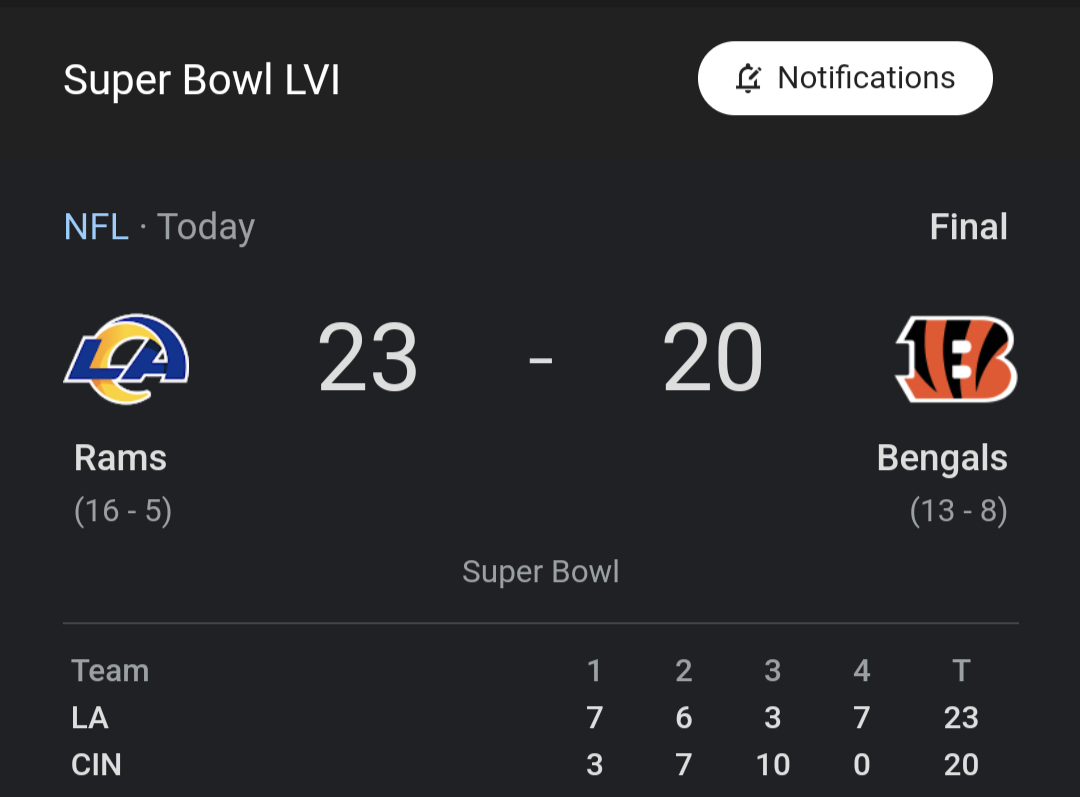Open the Super Bowl round label
Image resolution: width=1080 pixels, height=797 pixels.
tap(540, 571)
